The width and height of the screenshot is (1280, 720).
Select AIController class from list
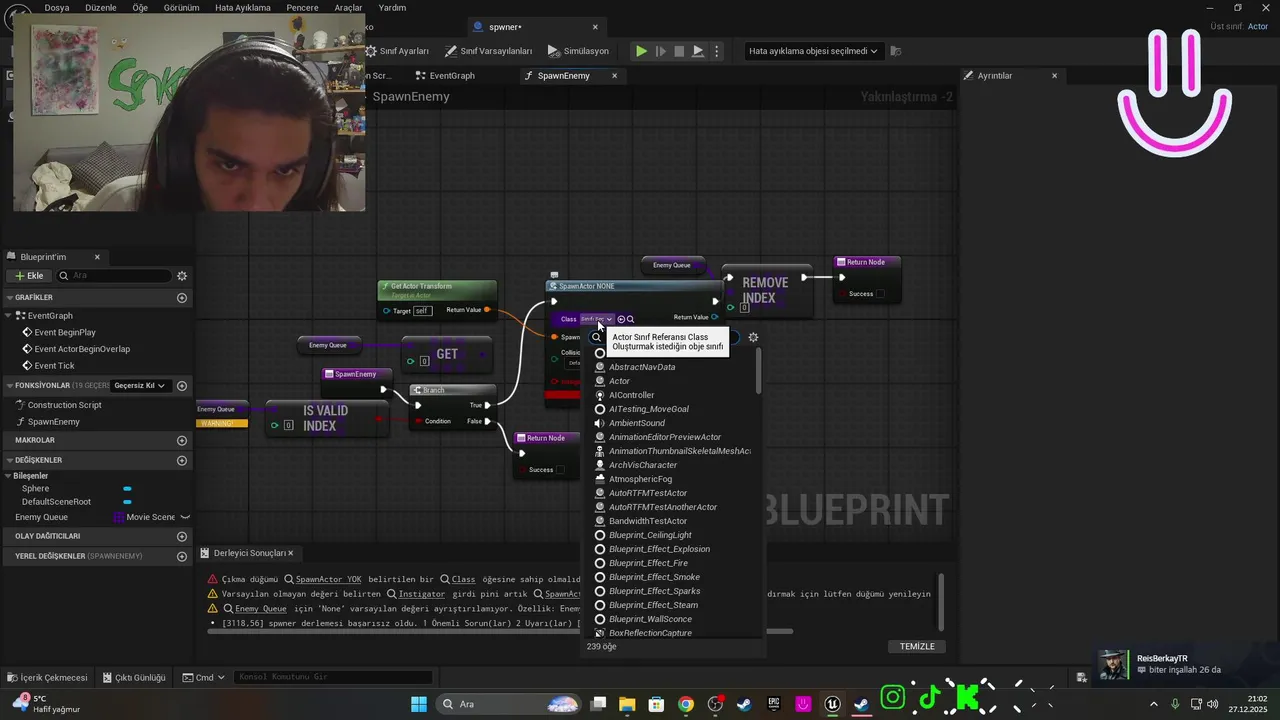631,395
